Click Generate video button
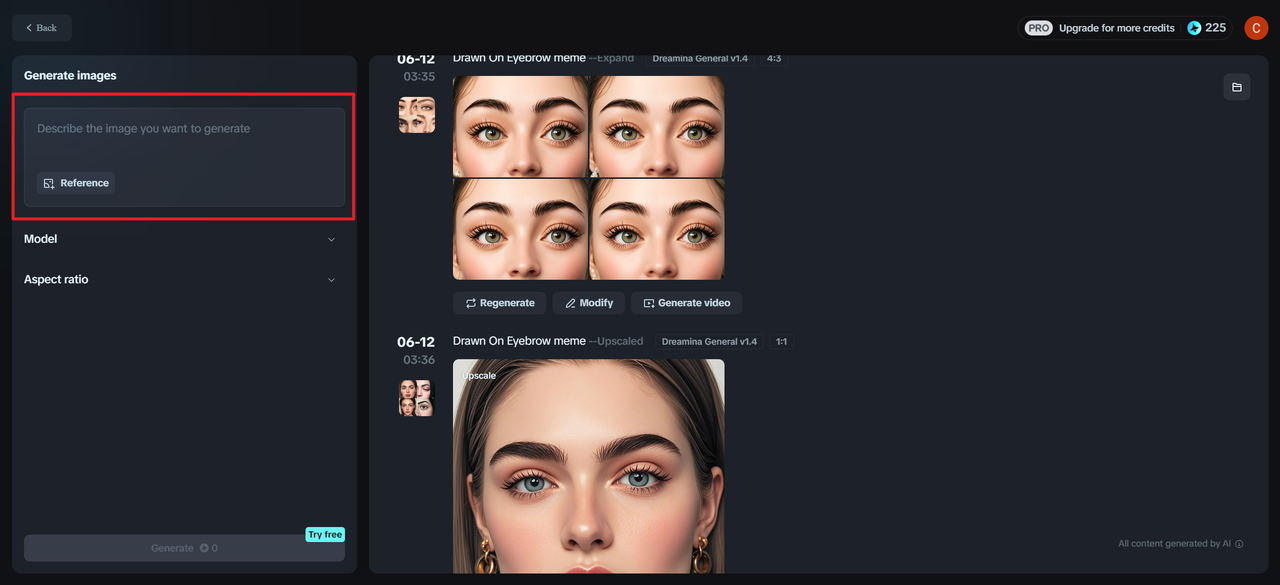The height and width of the screenshot is (585, 1280). pos(686,303)
